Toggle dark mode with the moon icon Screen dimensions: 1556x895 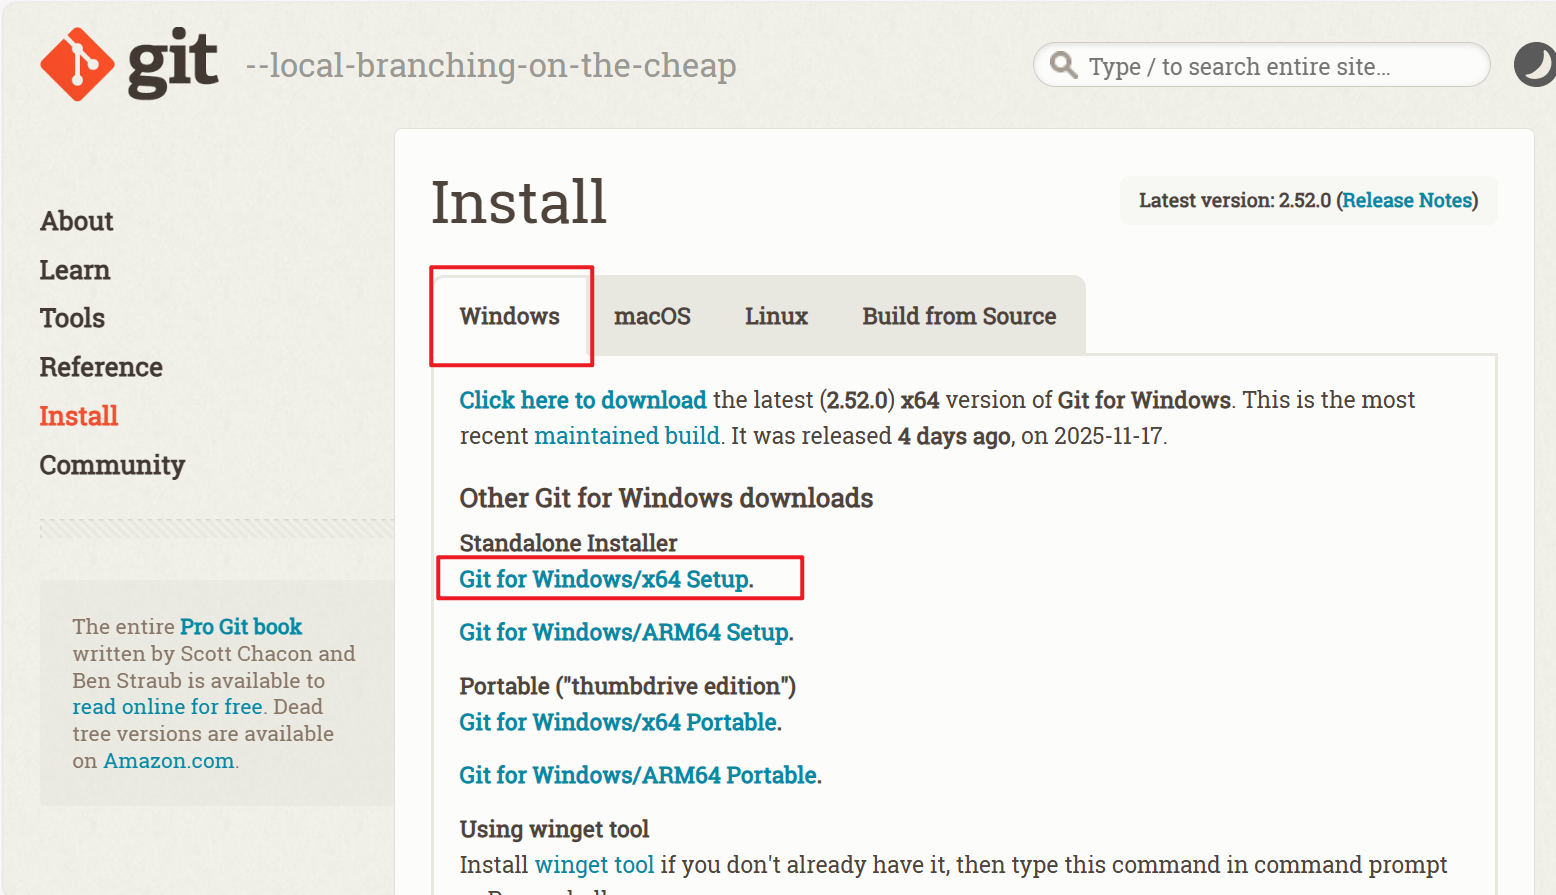click(x=1535, y=65)
